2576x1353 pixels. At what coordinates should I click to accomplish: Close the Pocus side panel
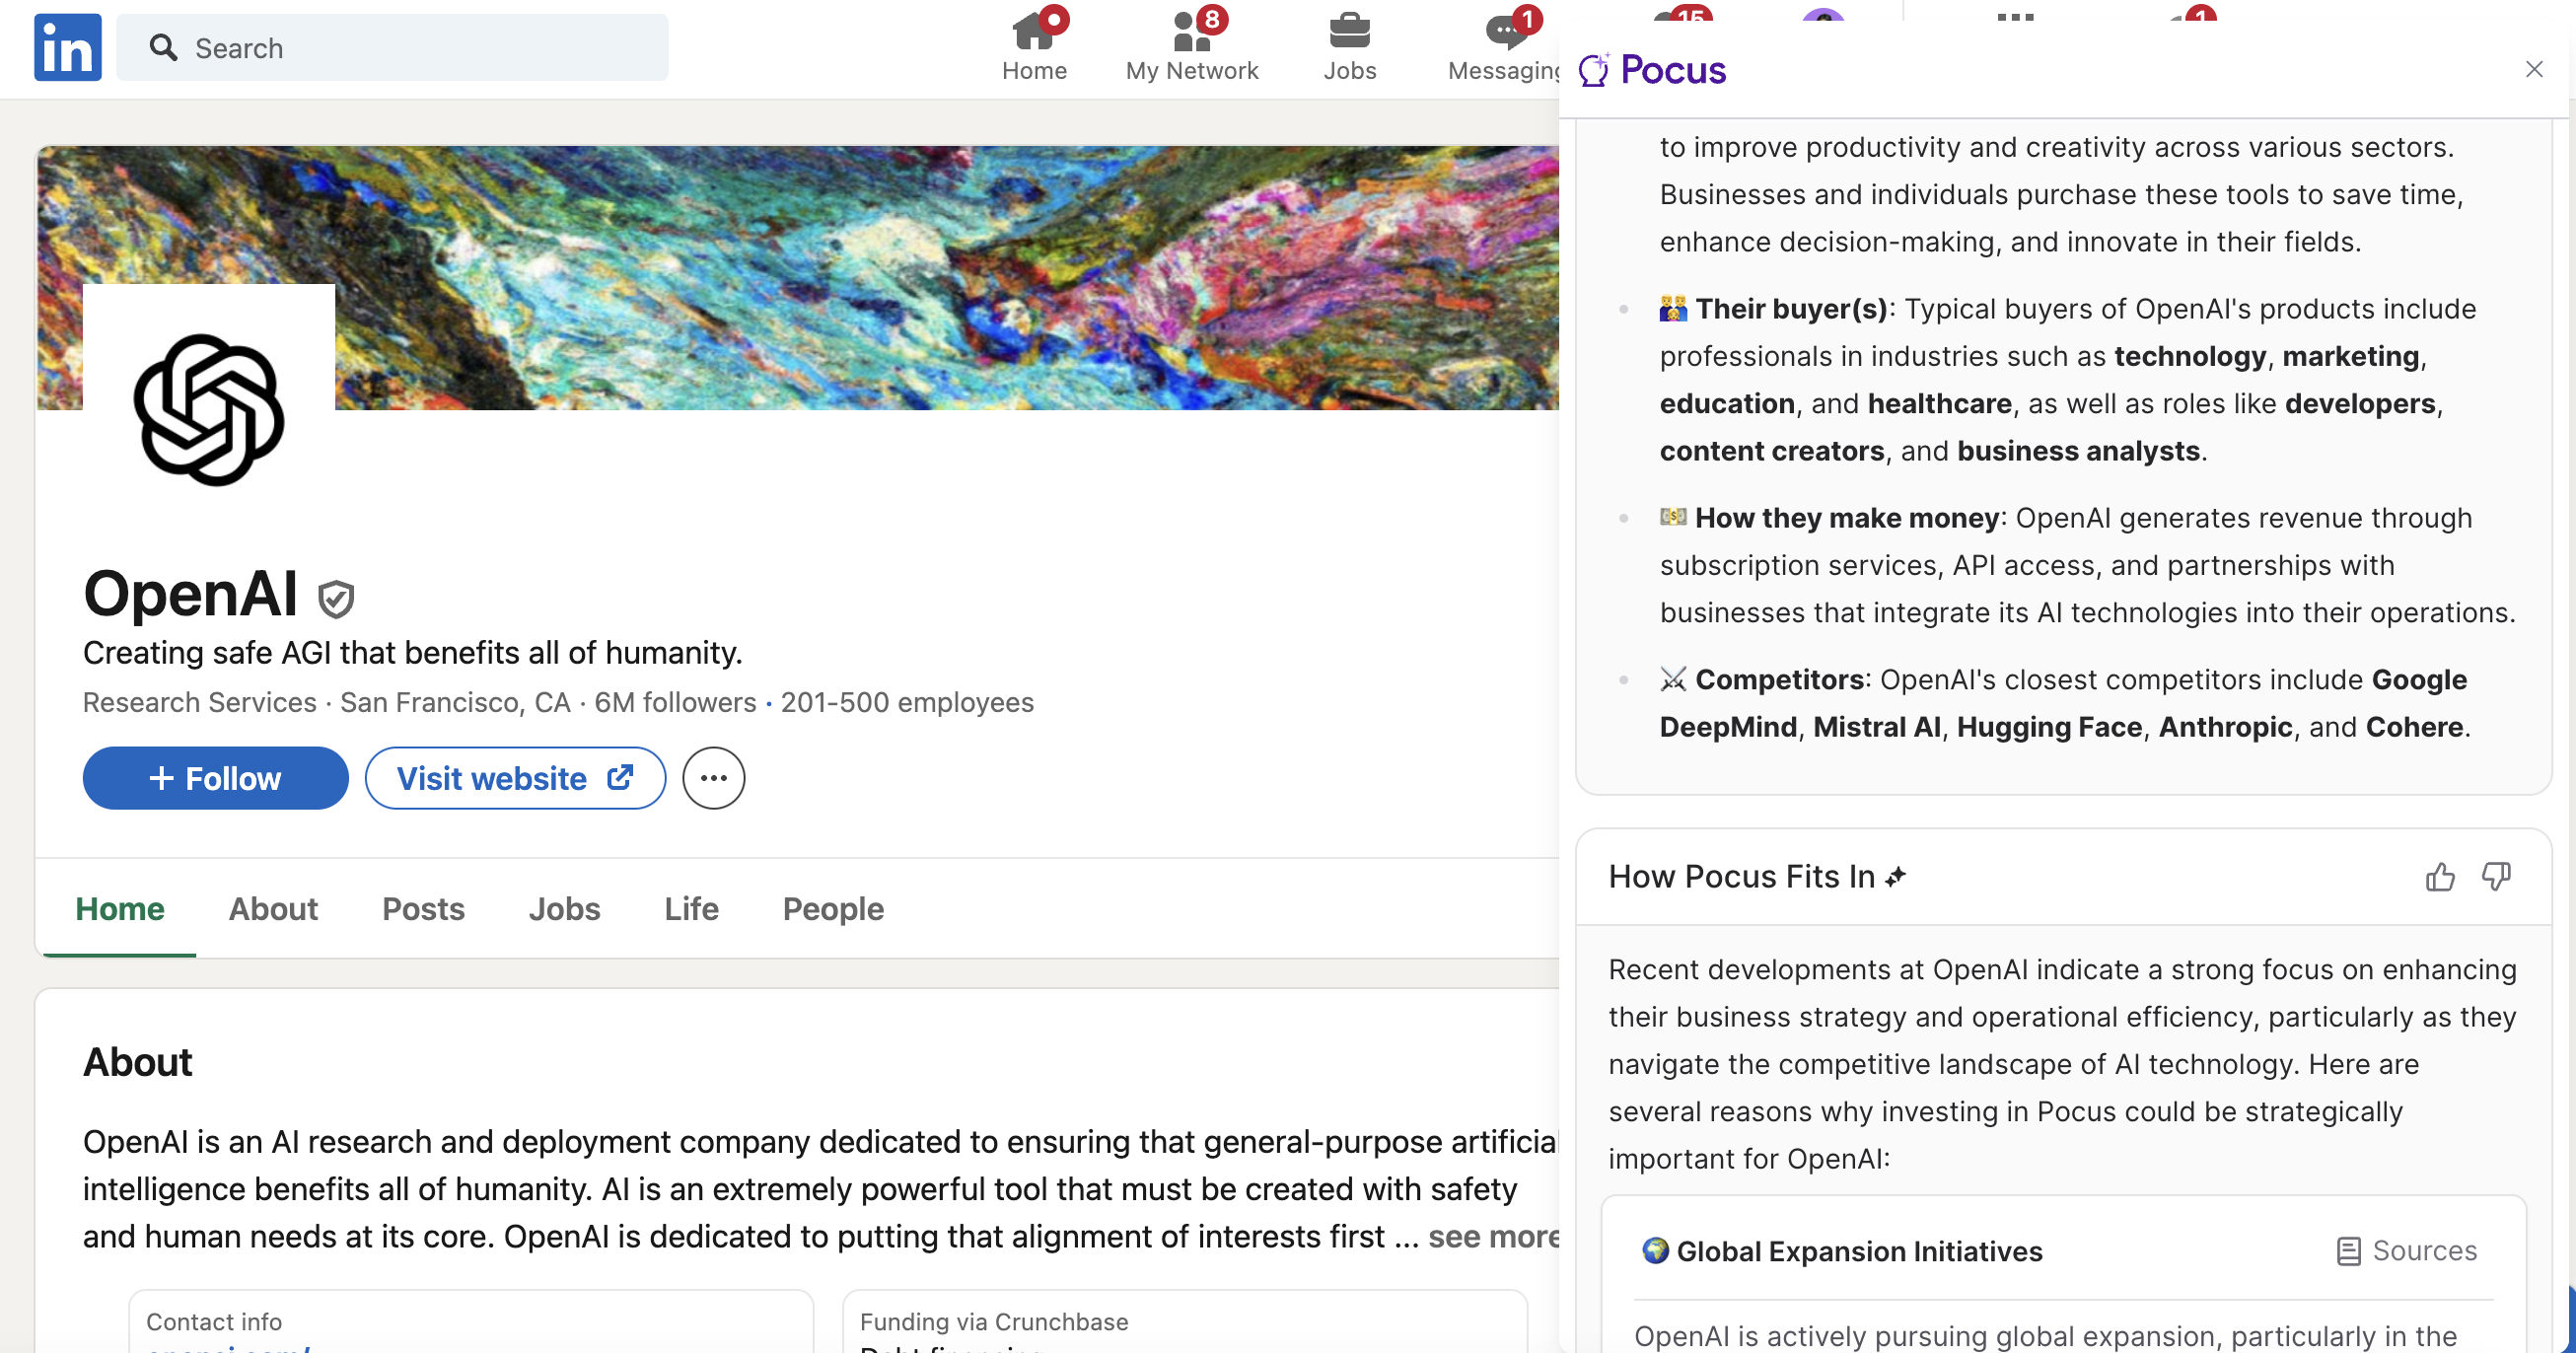[2533, 69]
